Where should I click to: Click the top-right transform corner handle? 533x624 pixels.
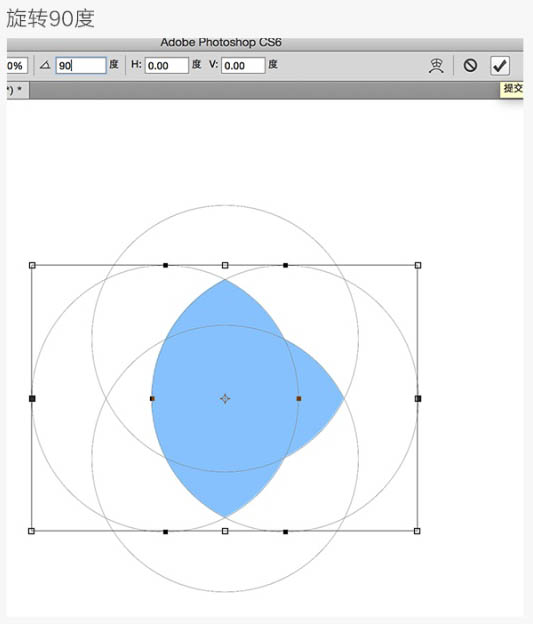click(418, 265)
